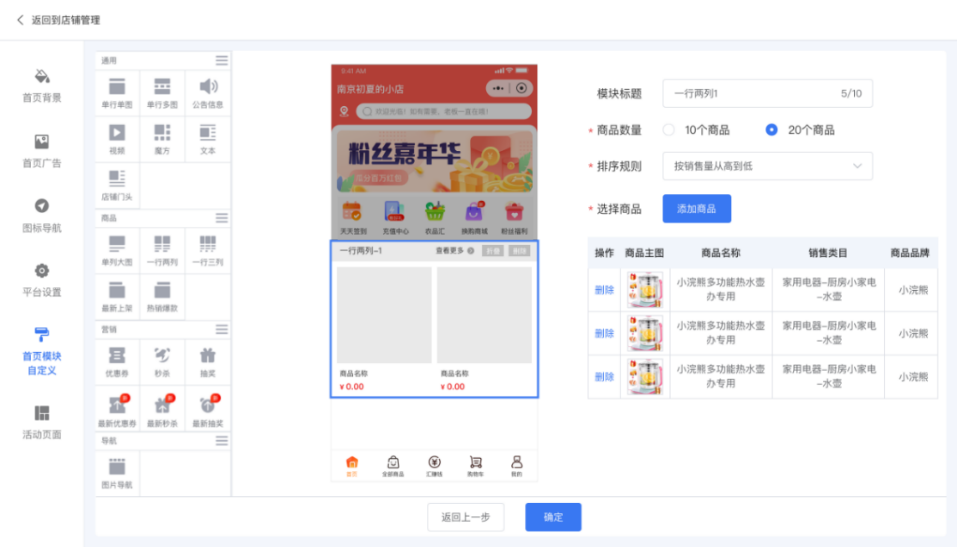Add 单列大图 product module
957x547 pixels.
pyautogui.click(x=117, y=251)
